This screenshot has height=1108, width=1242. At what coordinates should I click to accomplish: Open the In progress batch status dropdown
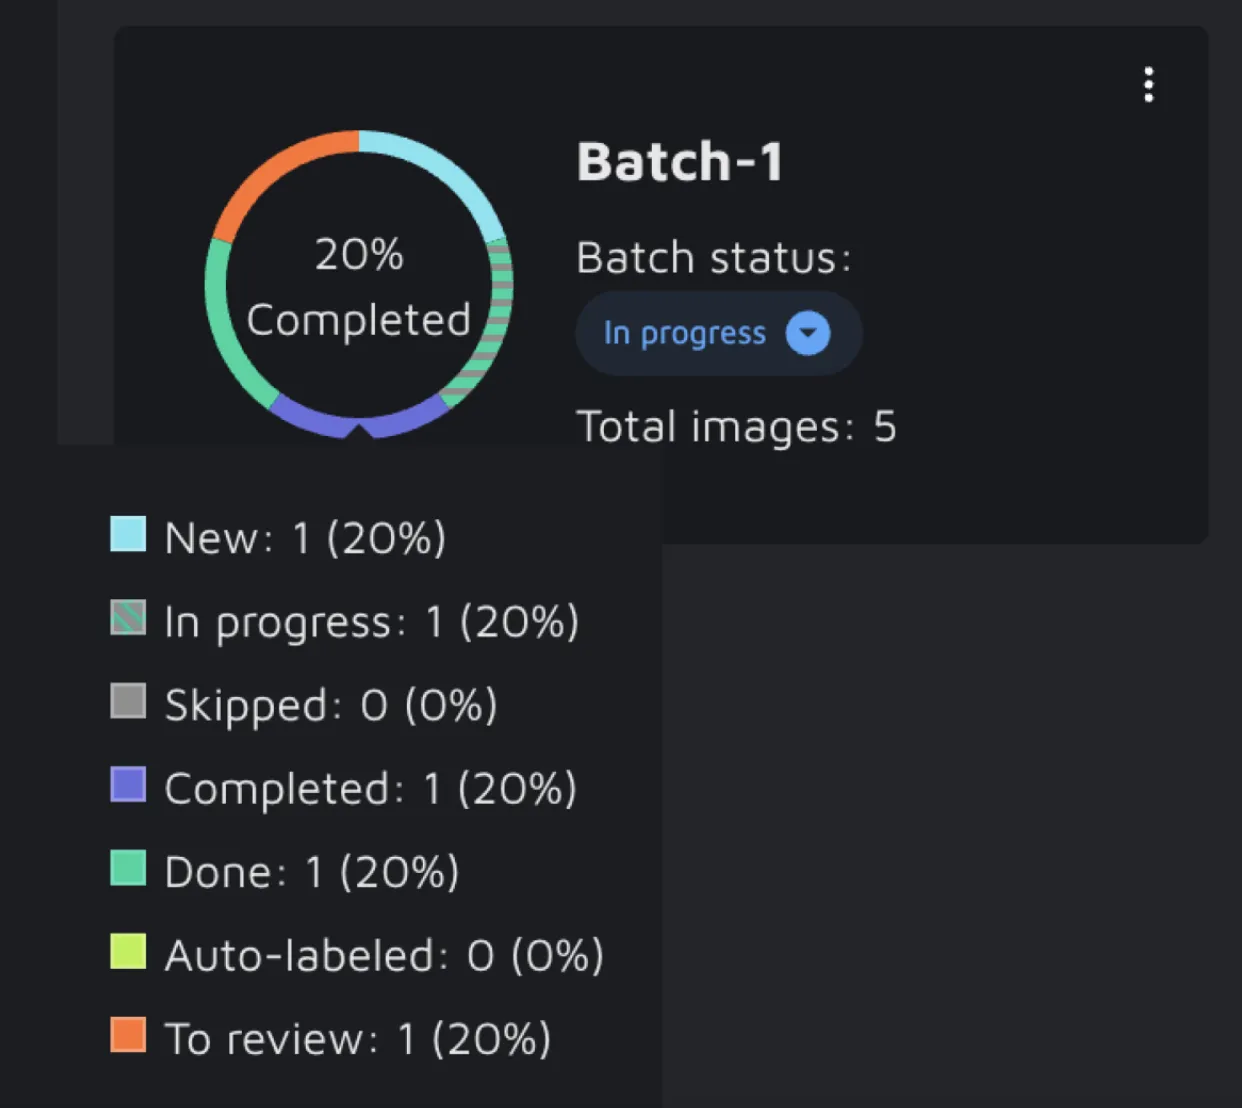tap(717, 333)
